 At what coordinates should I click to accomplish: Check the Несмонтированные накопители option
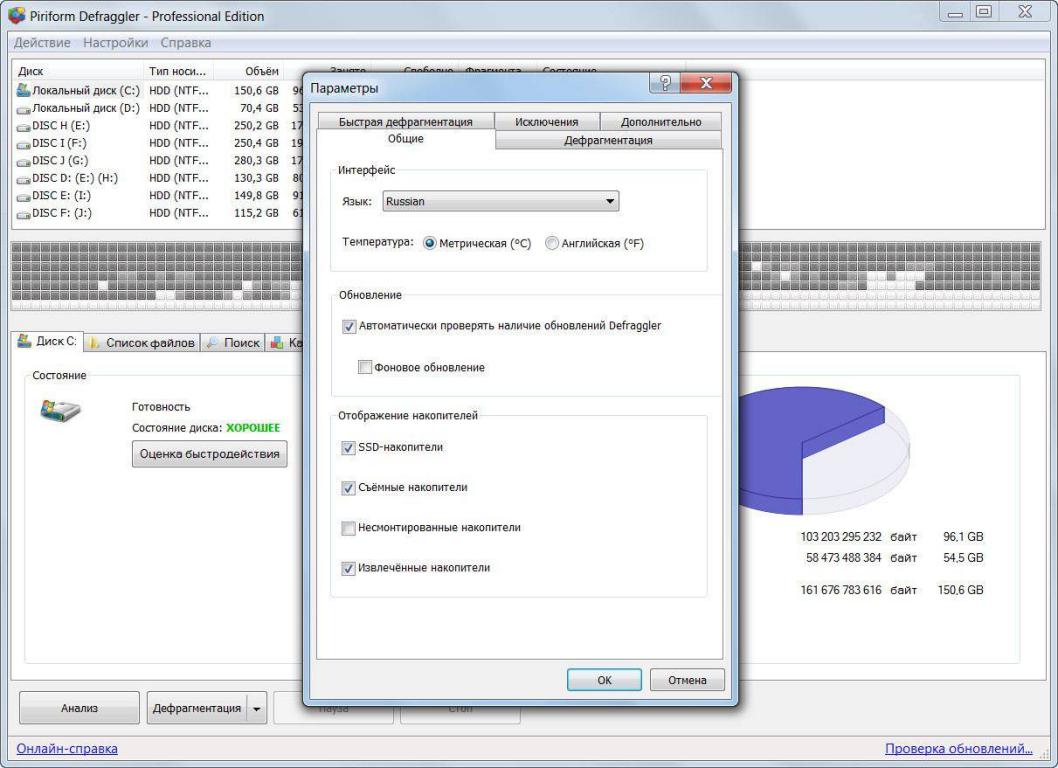click(349, 528)
